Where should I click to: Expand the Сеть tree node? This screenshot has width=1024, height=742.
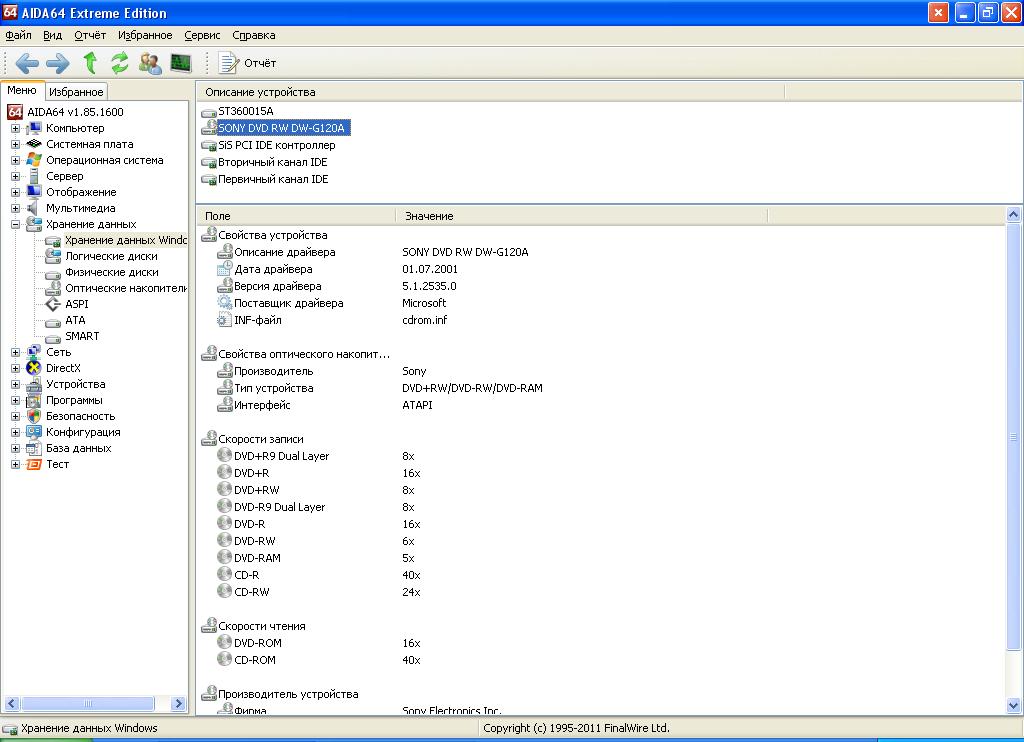(15, 352)
